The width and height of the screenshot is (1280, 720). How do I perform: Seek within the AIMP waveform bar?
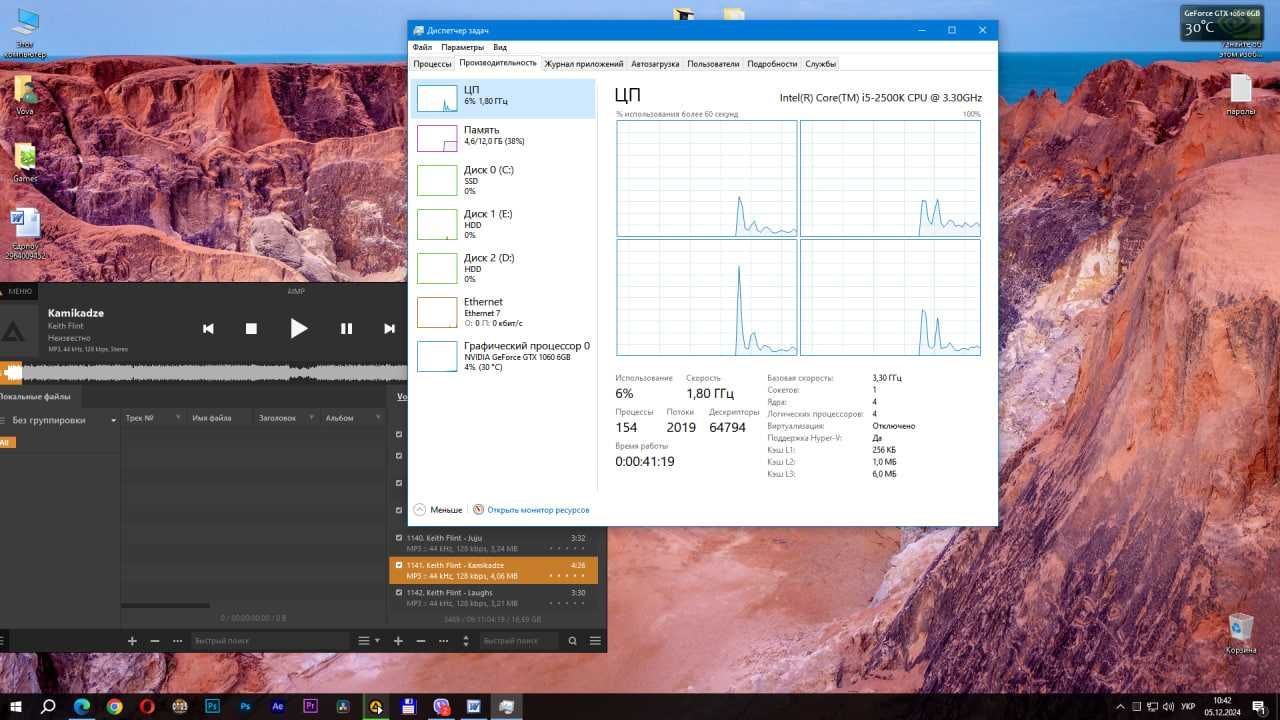click(x=203, y=373)
